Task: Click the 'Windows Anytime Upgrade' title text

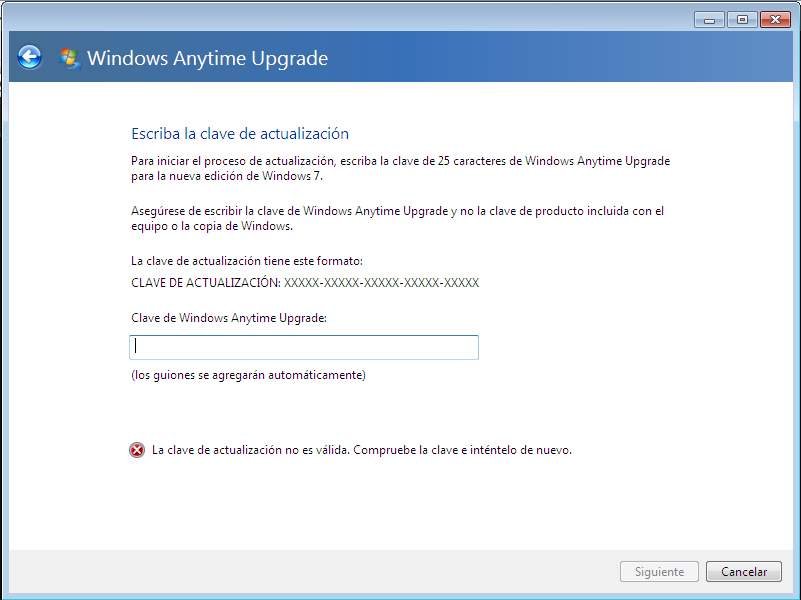Action: coord(207,58)
